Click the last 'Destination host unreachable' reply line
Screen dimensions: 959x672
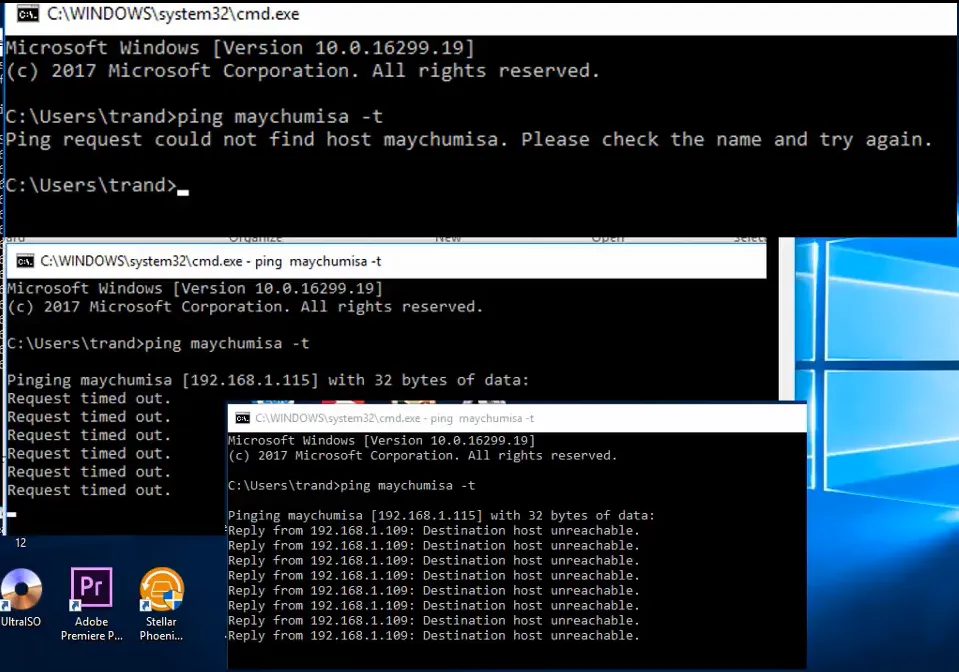[433, 635]
